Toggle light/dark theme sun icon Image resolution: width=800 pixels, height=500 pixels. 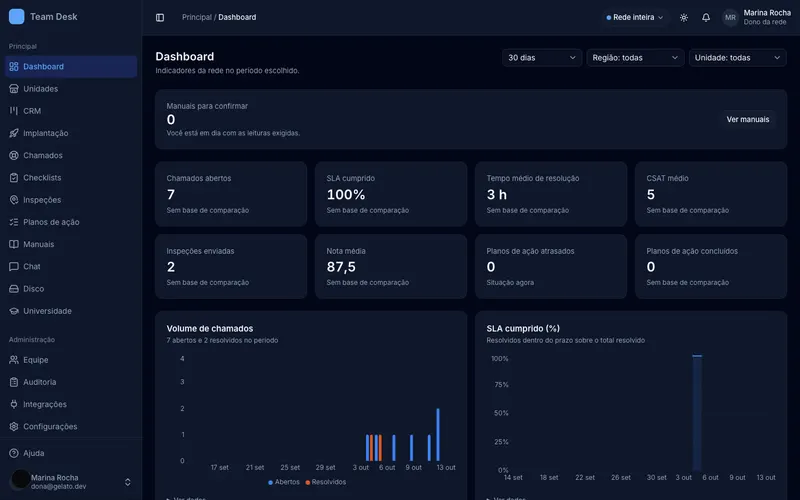tap(684, 17)
